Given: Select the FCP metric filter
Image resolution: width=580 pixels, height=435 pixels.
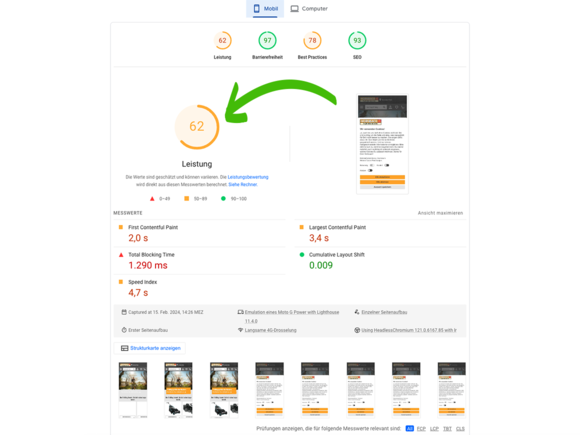Looking at the screenshot, I should tap(421, 429).
